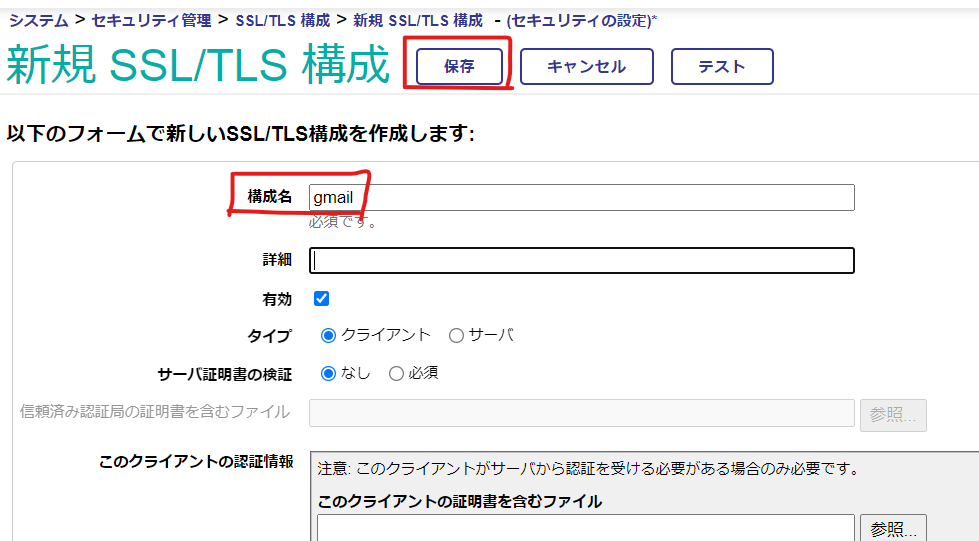Screen dimensions: 979x541
Task: Click the このクライアントの証明書を含むファイル input
Action: tap(585, 527)
